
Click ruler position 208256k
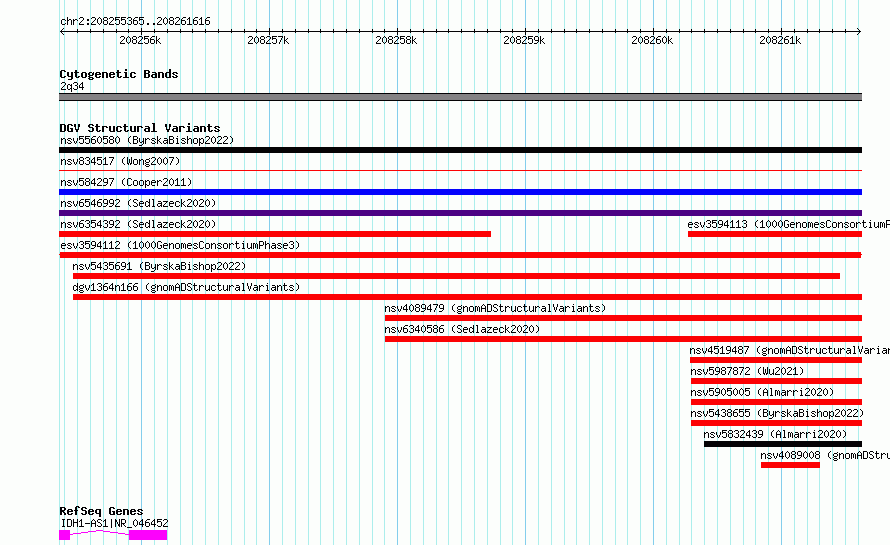(x=140, y=40)
